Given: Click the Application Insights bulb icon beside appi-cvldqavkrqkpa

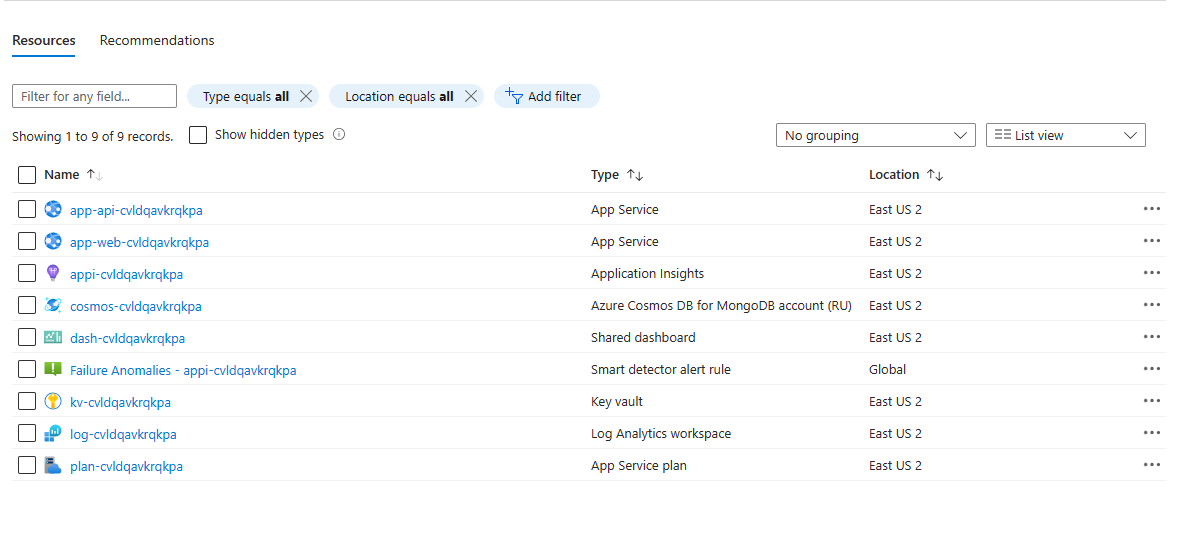Looking at the screenshot, I should coord(53,273).
